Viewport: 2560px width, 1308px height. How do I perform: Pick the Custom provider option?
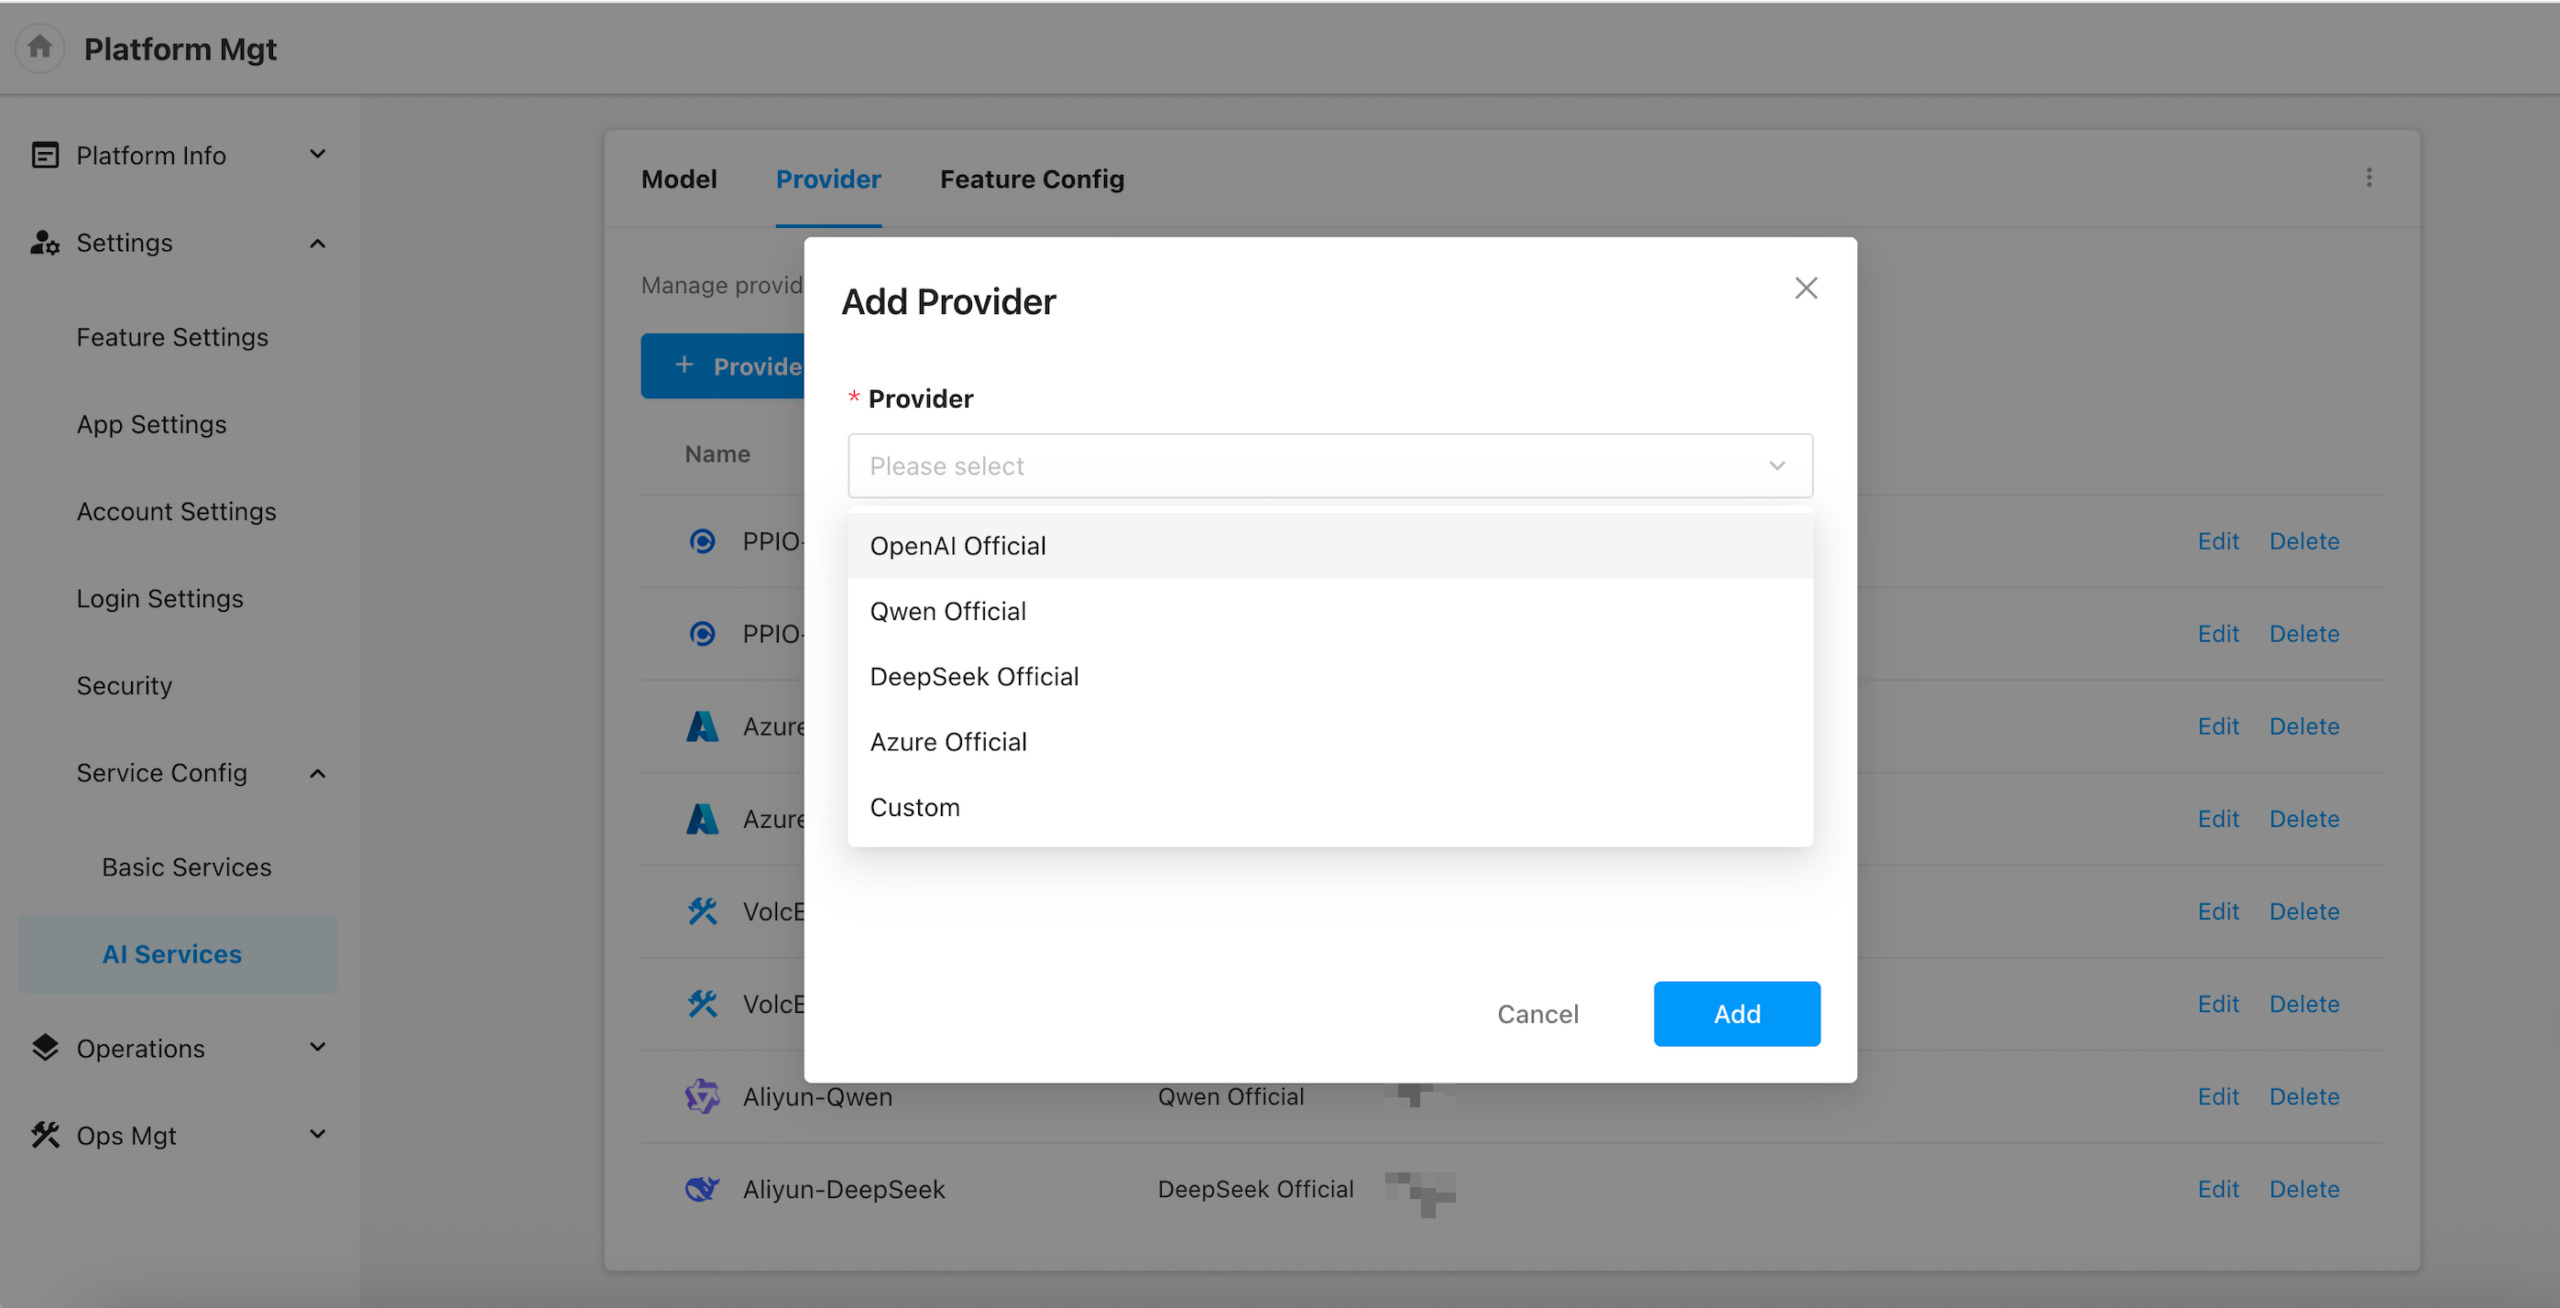(x=914, y=807)
